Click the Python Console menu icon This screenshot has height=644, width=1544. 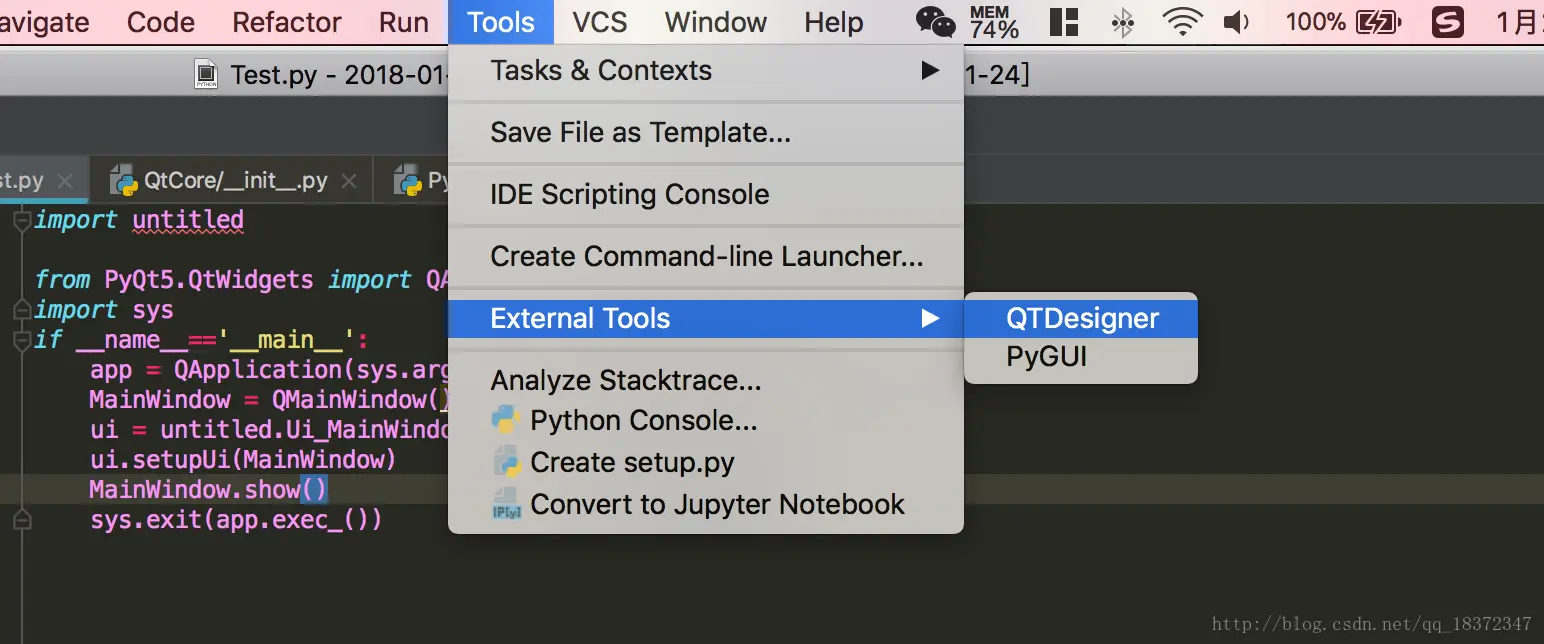507,420
